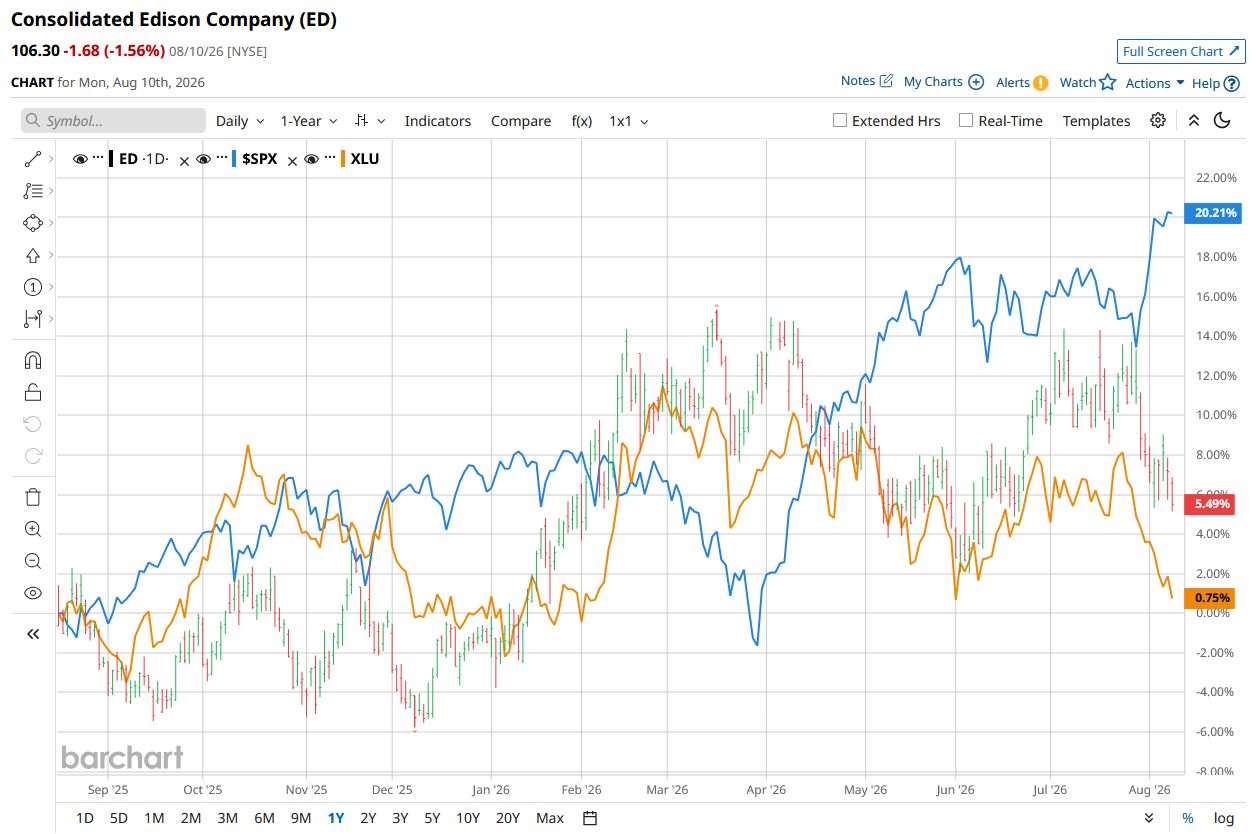Collapse header with double up-chevron icon

(1193, 120)
